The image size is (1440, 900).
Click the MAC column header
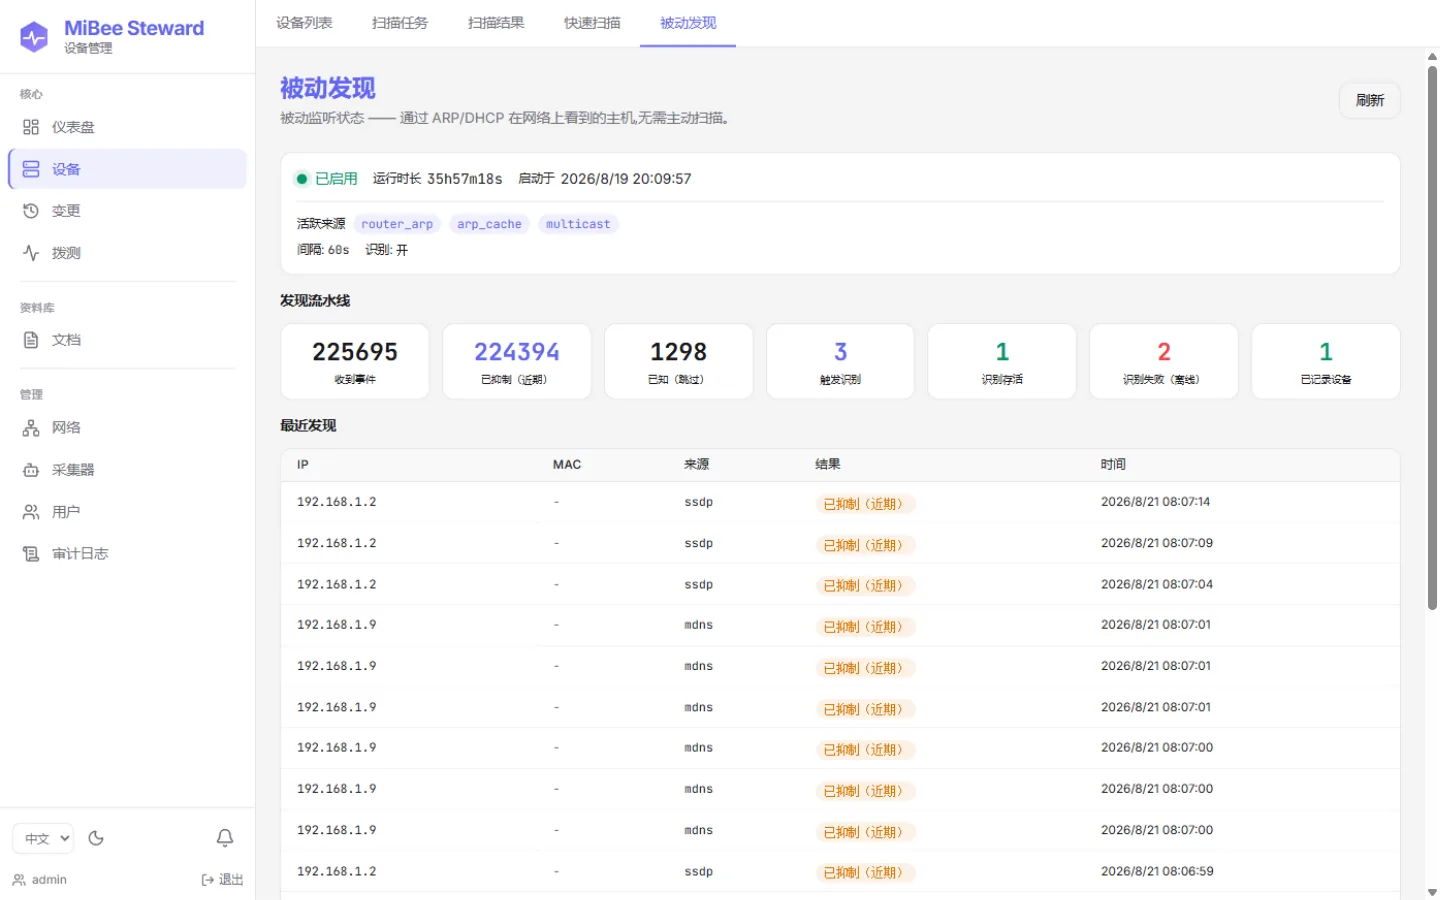pyautogui.click(x=567, y=465)
